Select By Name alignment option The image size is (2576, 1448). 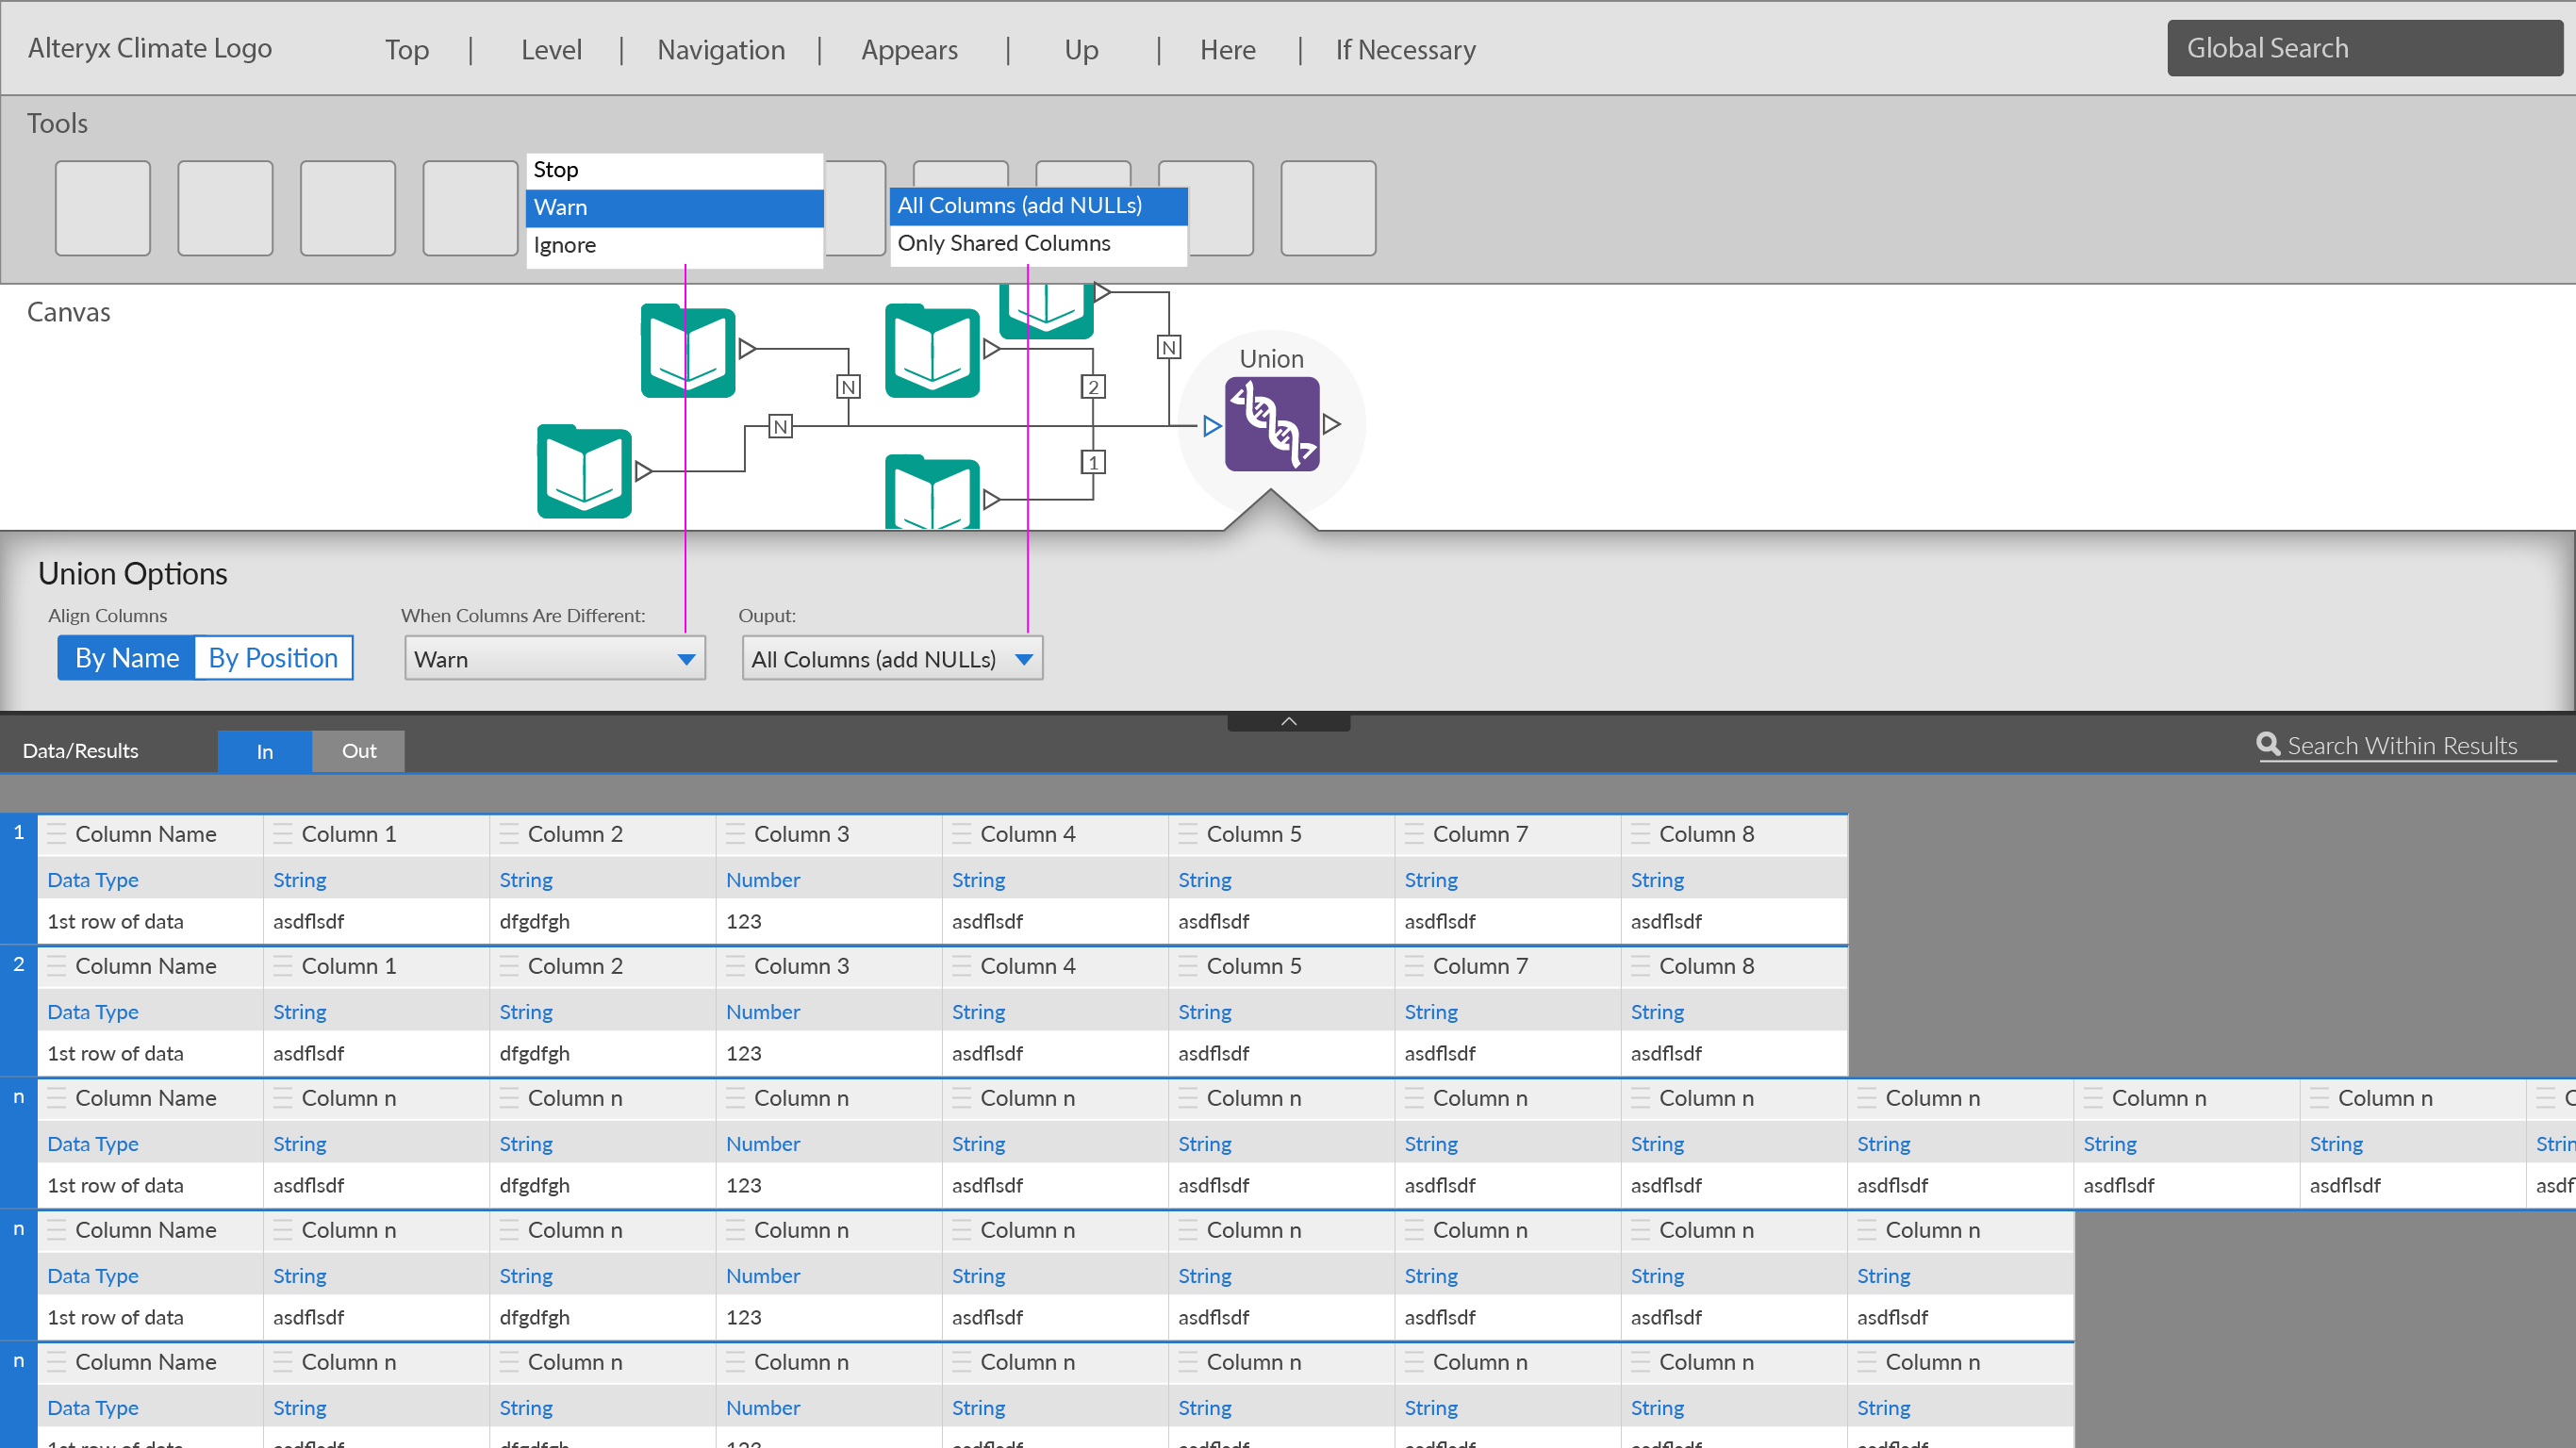(127, 658)
